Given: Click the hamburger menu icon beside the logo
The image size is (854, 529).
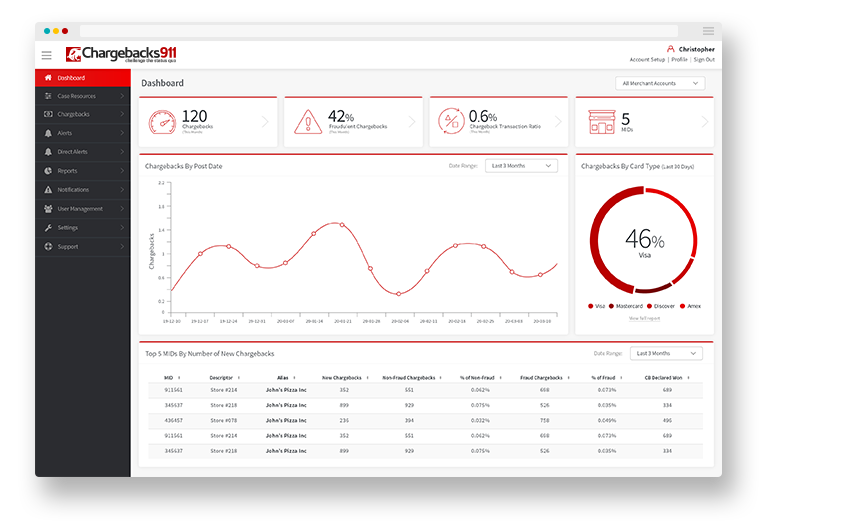Looking at the screenshot, I should click(46, 55).
